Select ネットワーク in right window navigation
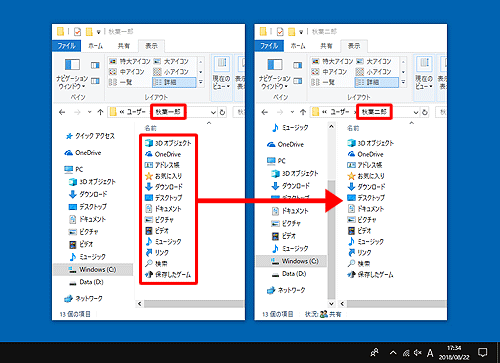The height and width of the screenshot is (363, 500). coord(286,290)
